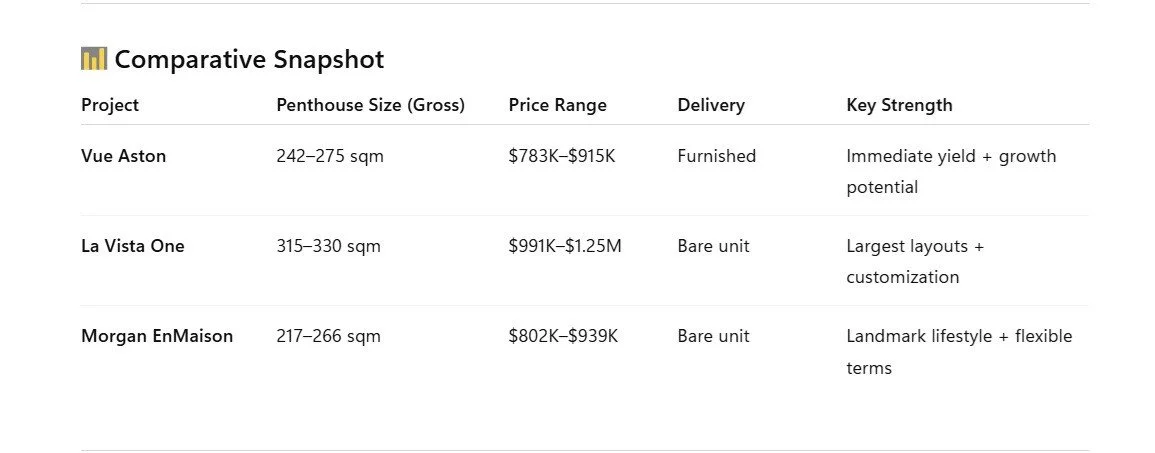Click the Delivery column header

click(711, 105)
